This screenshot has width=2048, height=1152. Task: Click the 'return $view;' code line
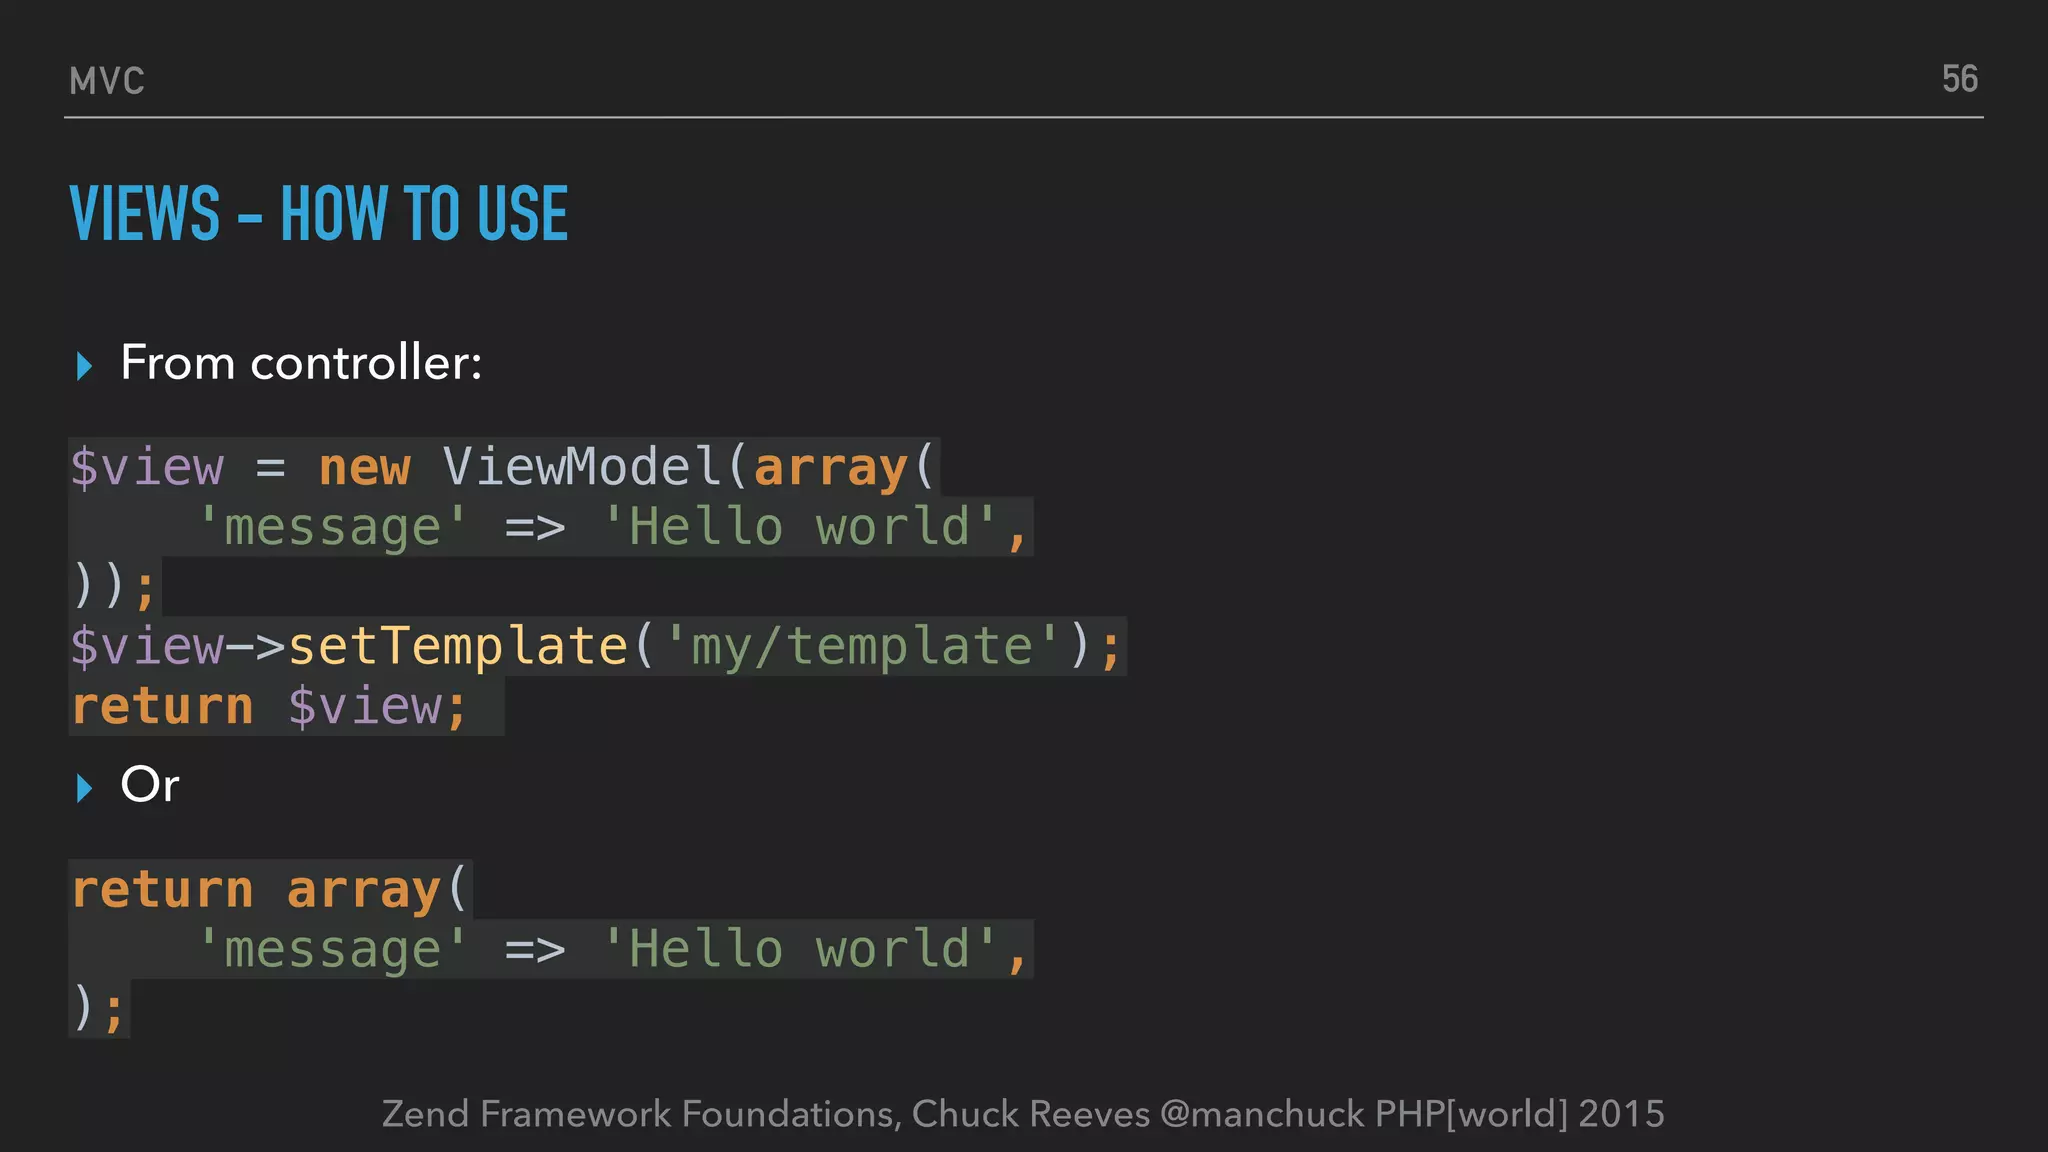click(x=270, y=707)
